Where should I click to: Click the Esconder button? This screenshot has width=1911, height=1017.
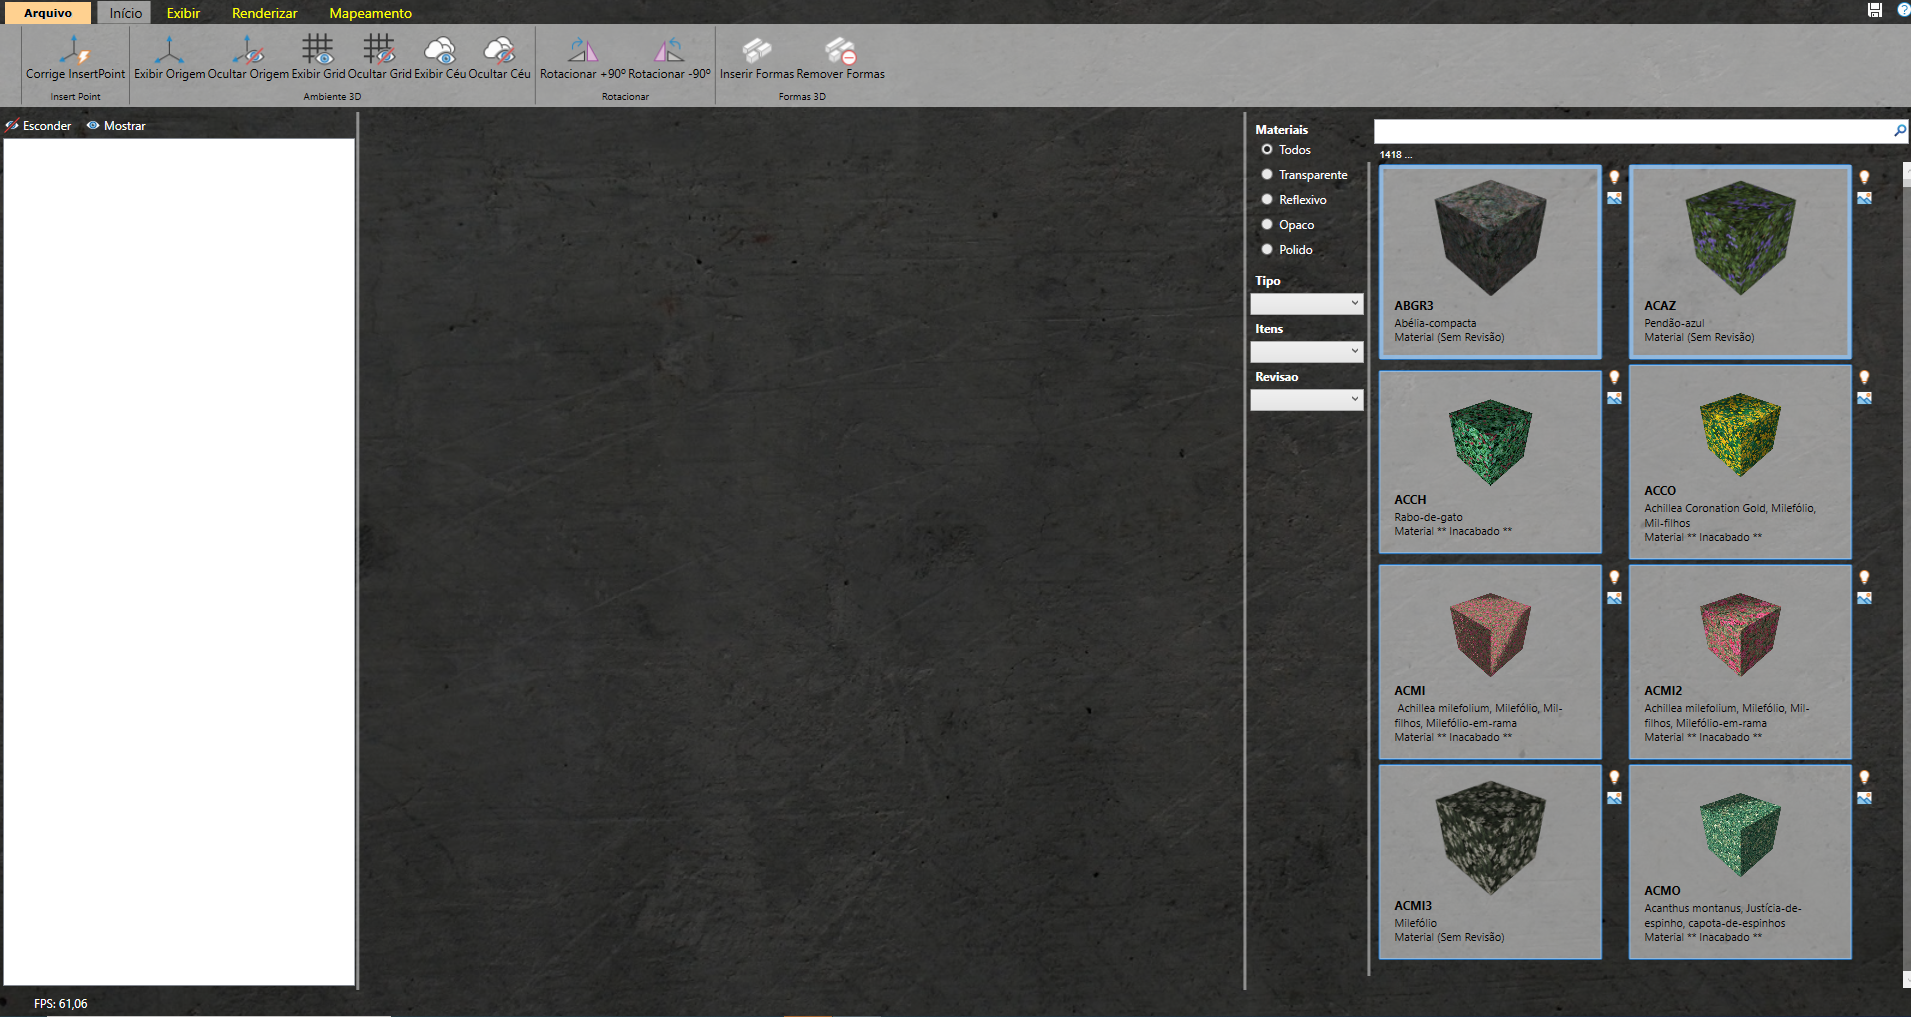39,126
